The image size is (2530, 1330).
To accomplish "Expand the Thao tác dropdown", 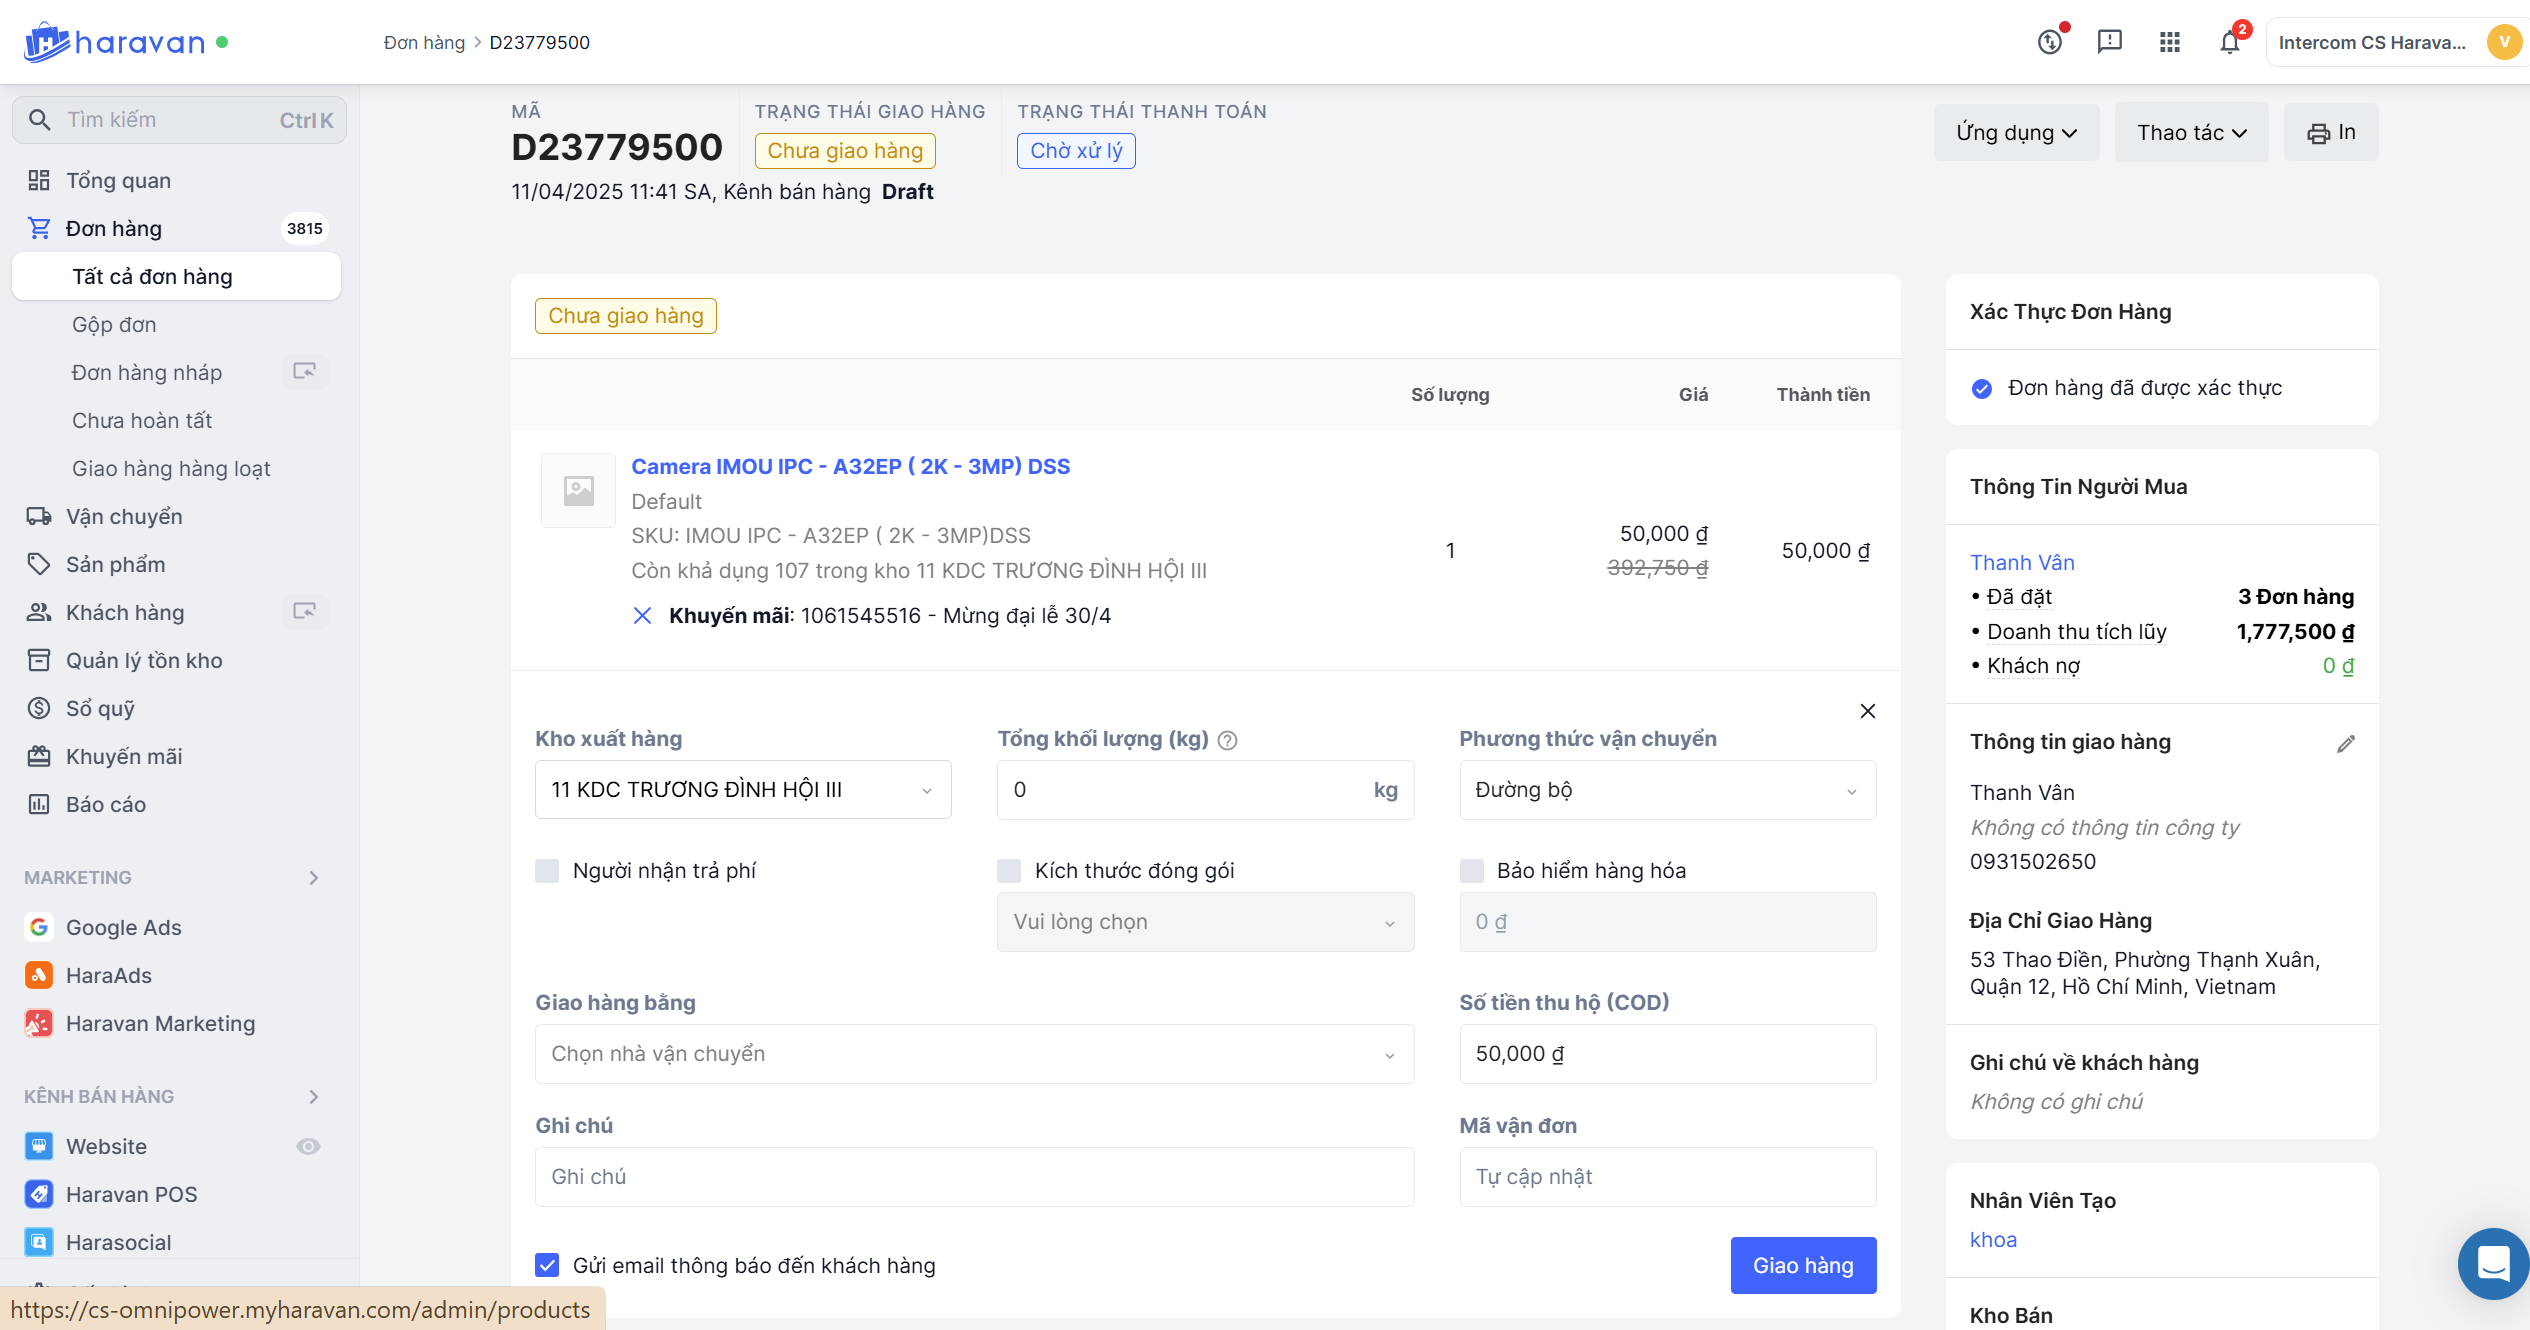I will [2190, 132].
